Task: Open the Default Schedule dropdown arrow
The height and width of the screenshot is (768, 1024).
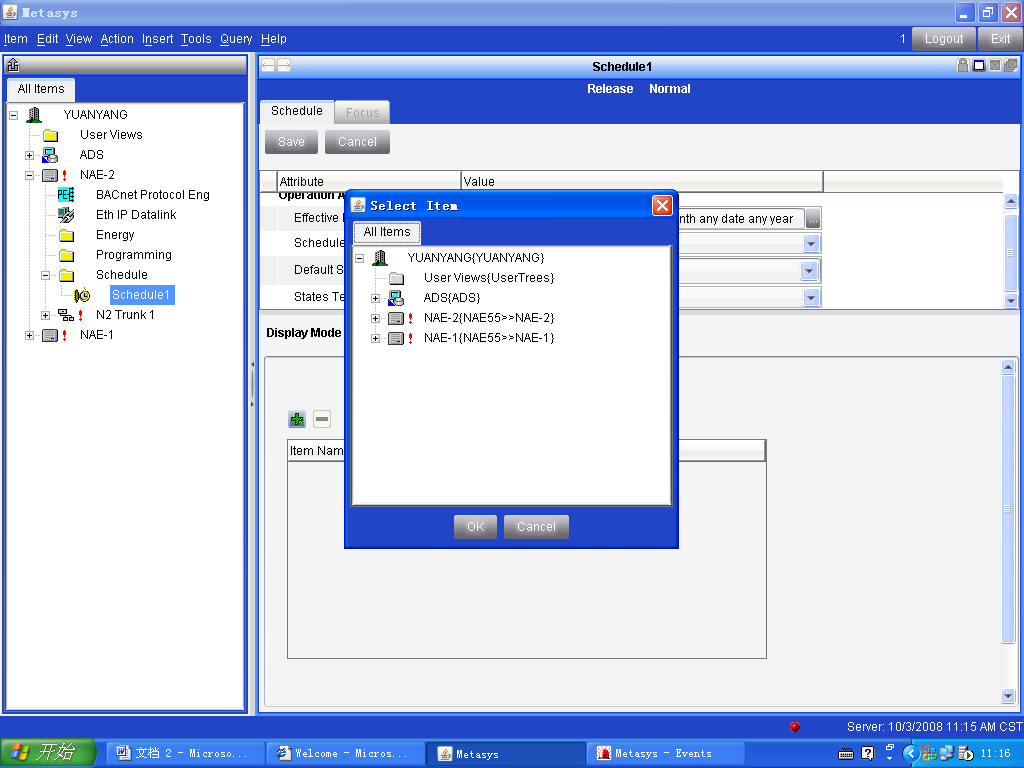Action: 810,271
